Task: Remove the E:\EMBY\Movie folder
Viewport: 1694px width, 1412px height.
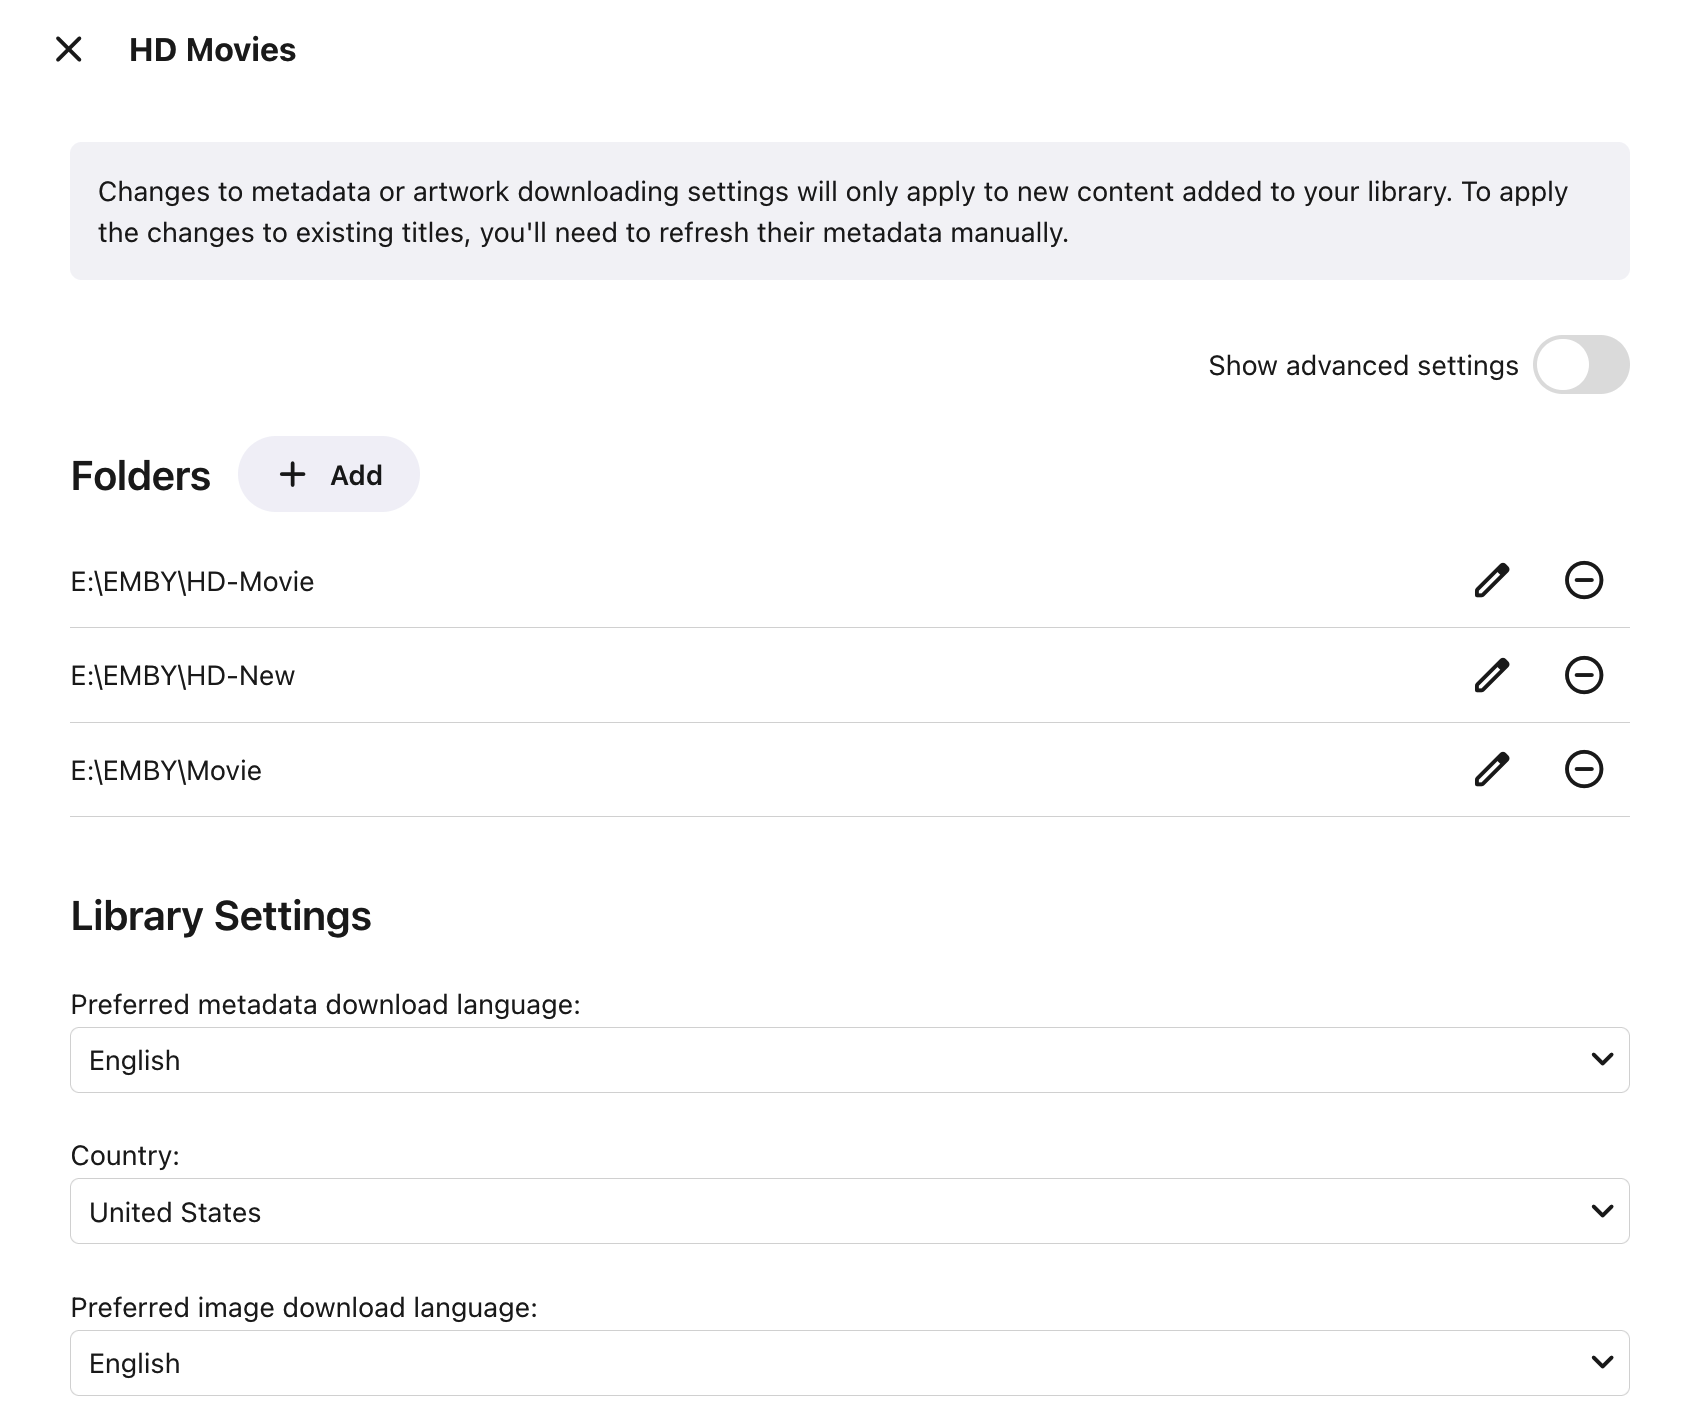Action: 1583,769
